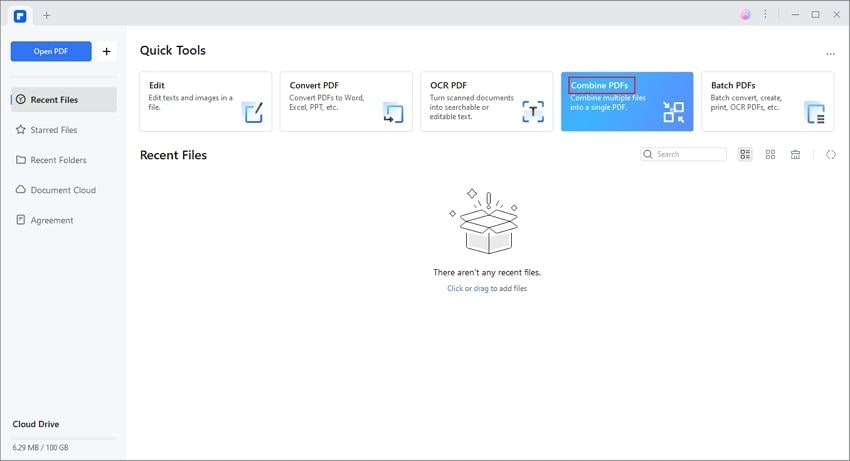
Task: Click the Edit pencil icon
Action: (253, 112)
